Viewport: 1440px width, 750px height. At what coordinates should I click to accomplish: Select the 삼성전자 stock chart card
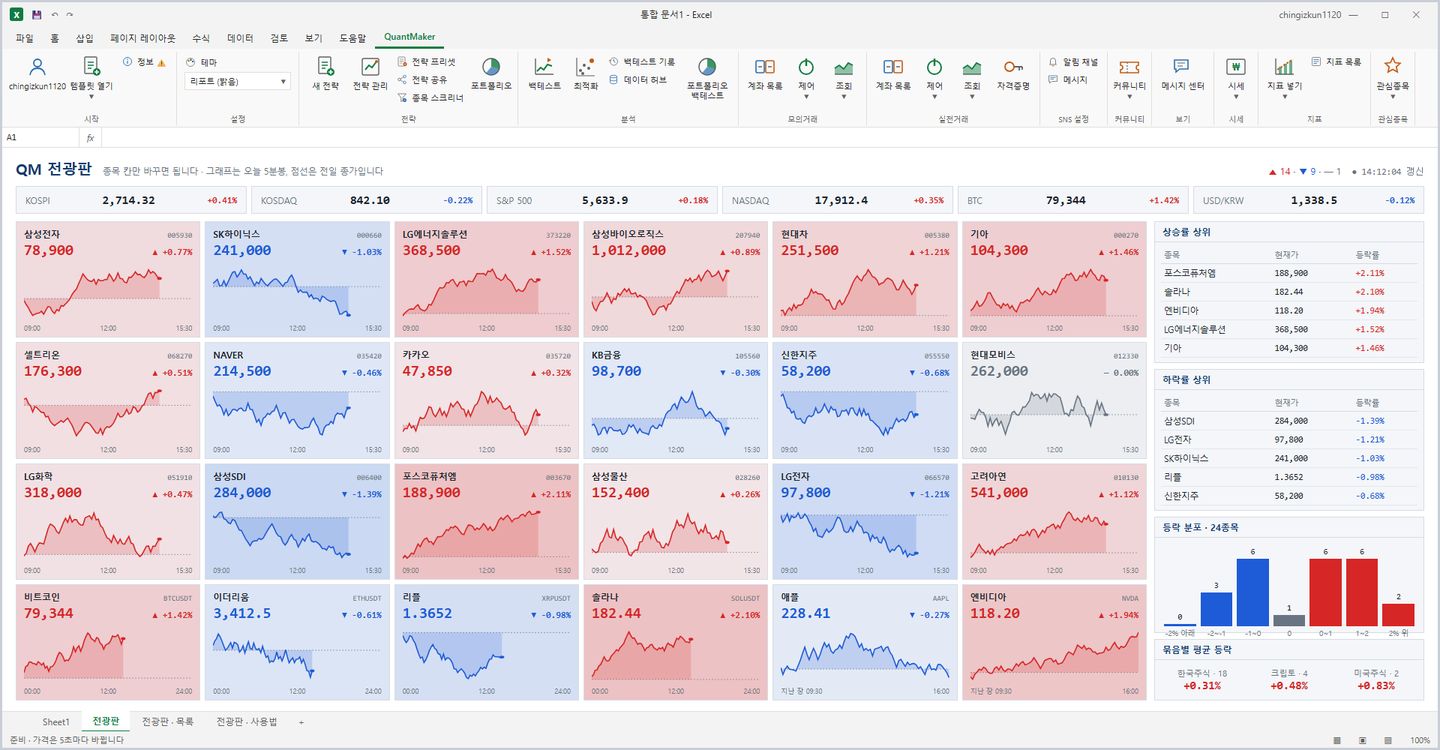tap(106, 279)
